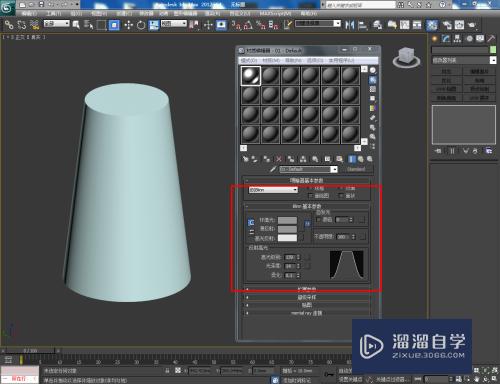Switch to the Motion command panel tab
The height and width of the screenshot is (384, 500).
tap(469, 39)
